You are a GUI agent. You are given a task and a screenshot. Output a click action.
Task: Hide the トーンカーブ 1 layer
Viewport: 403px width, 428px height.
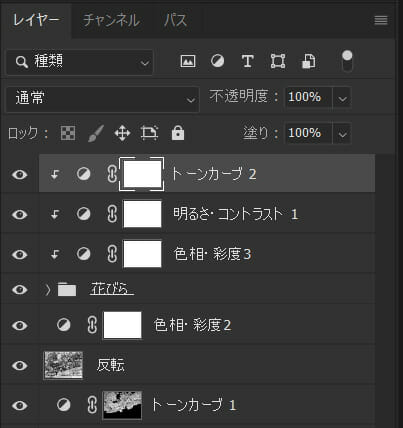[20, 405]
